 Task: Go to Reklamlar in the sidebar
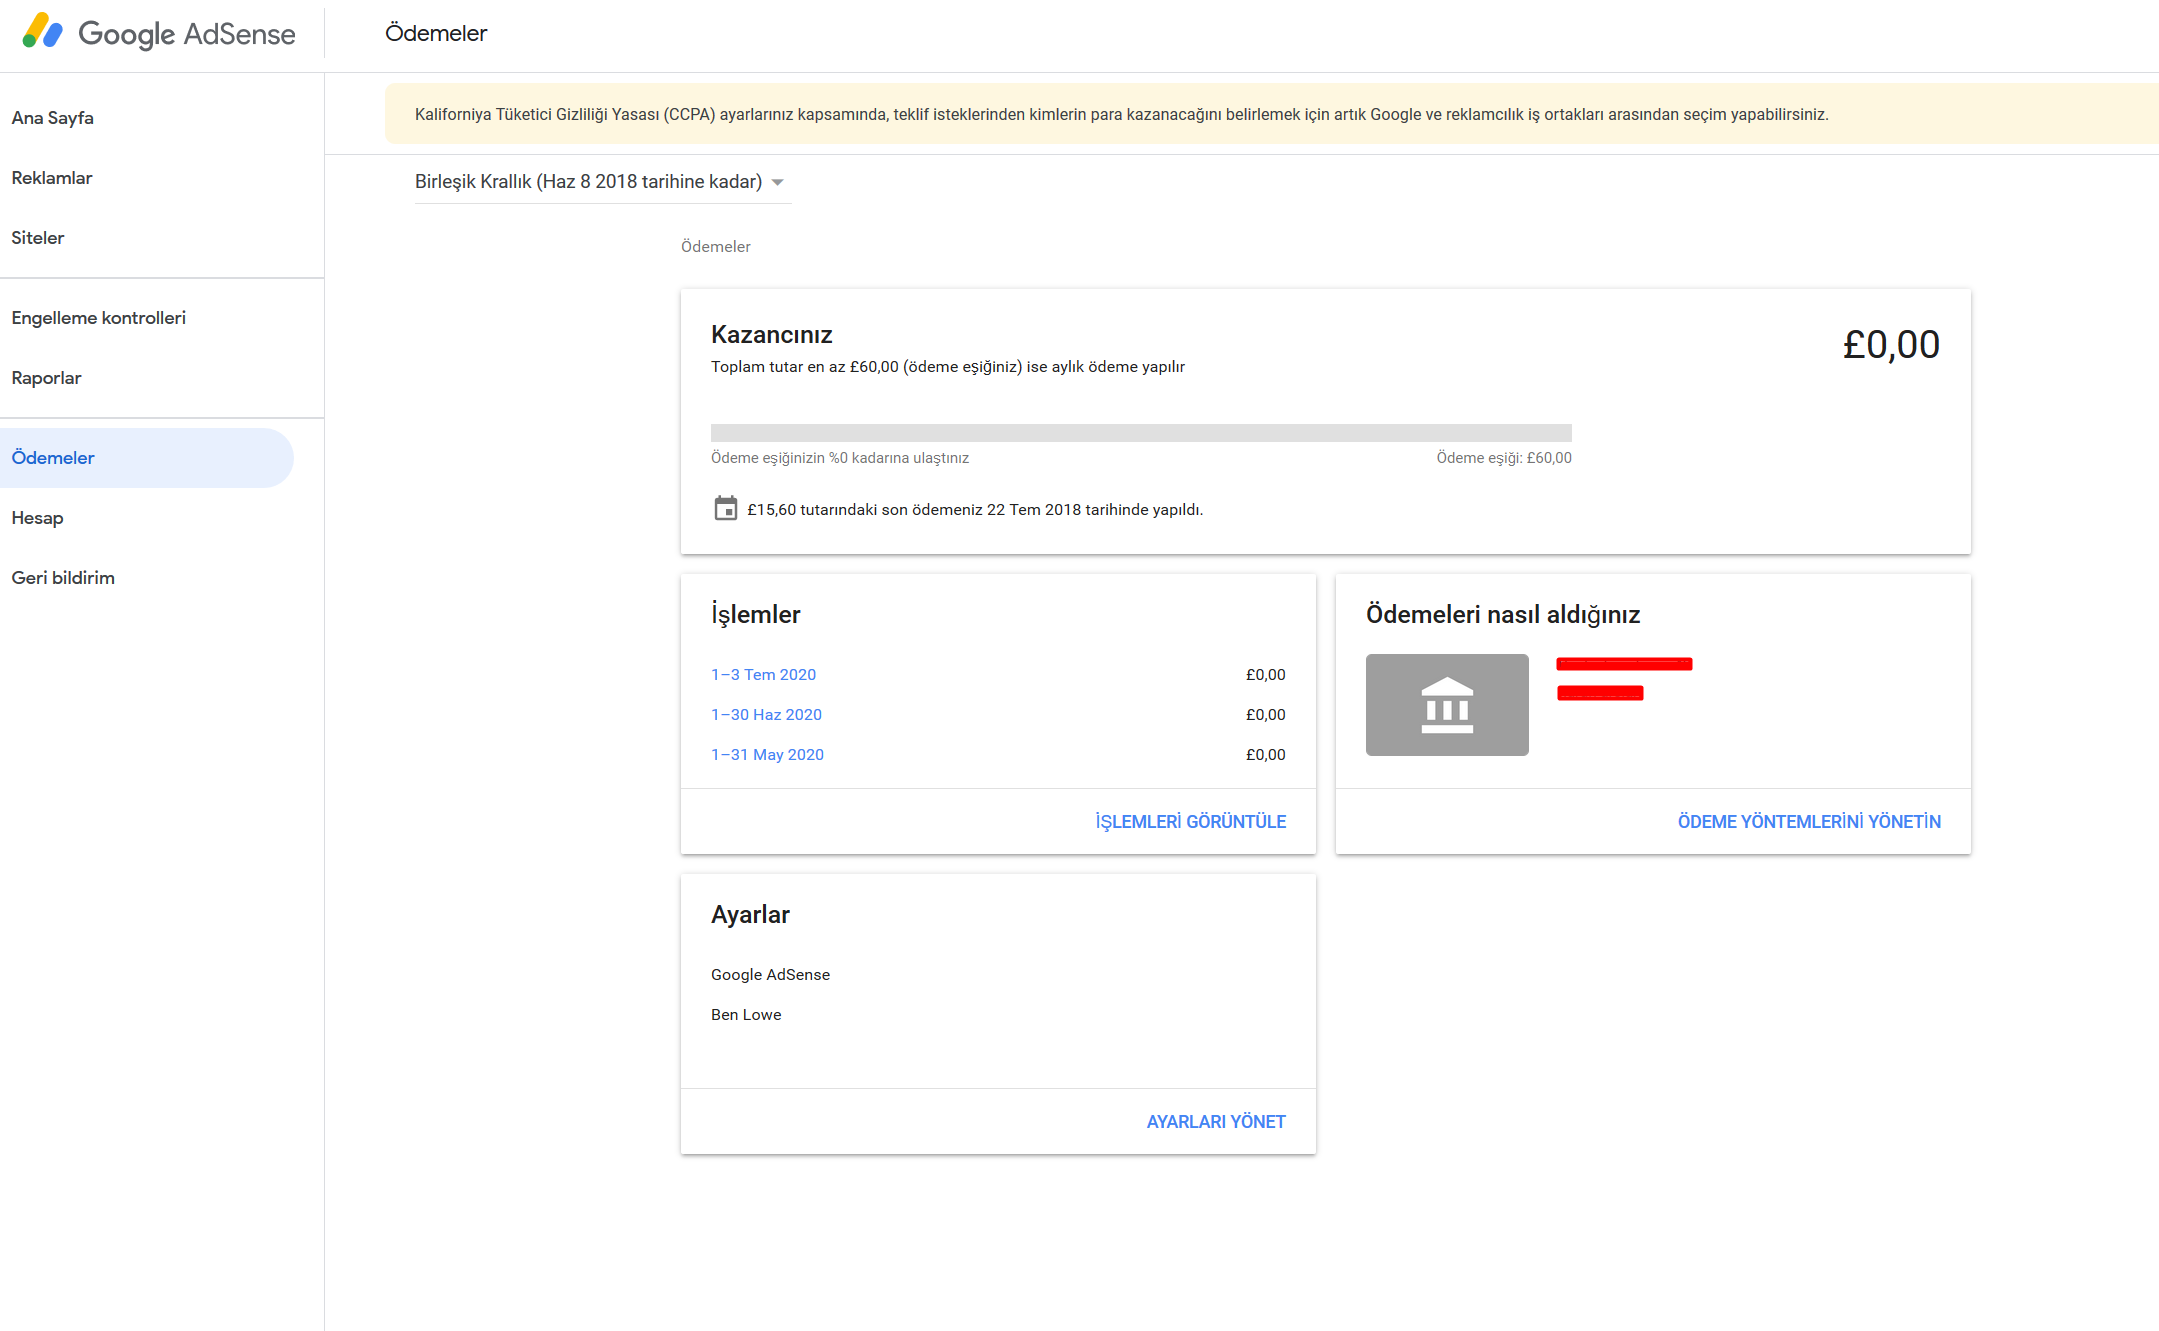click(x=52, y=178)
